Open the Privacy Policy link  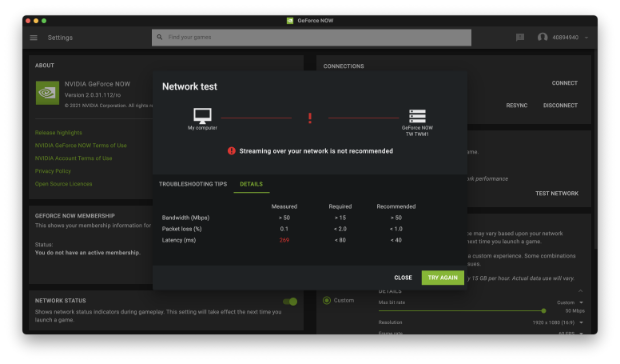point(53,171)
